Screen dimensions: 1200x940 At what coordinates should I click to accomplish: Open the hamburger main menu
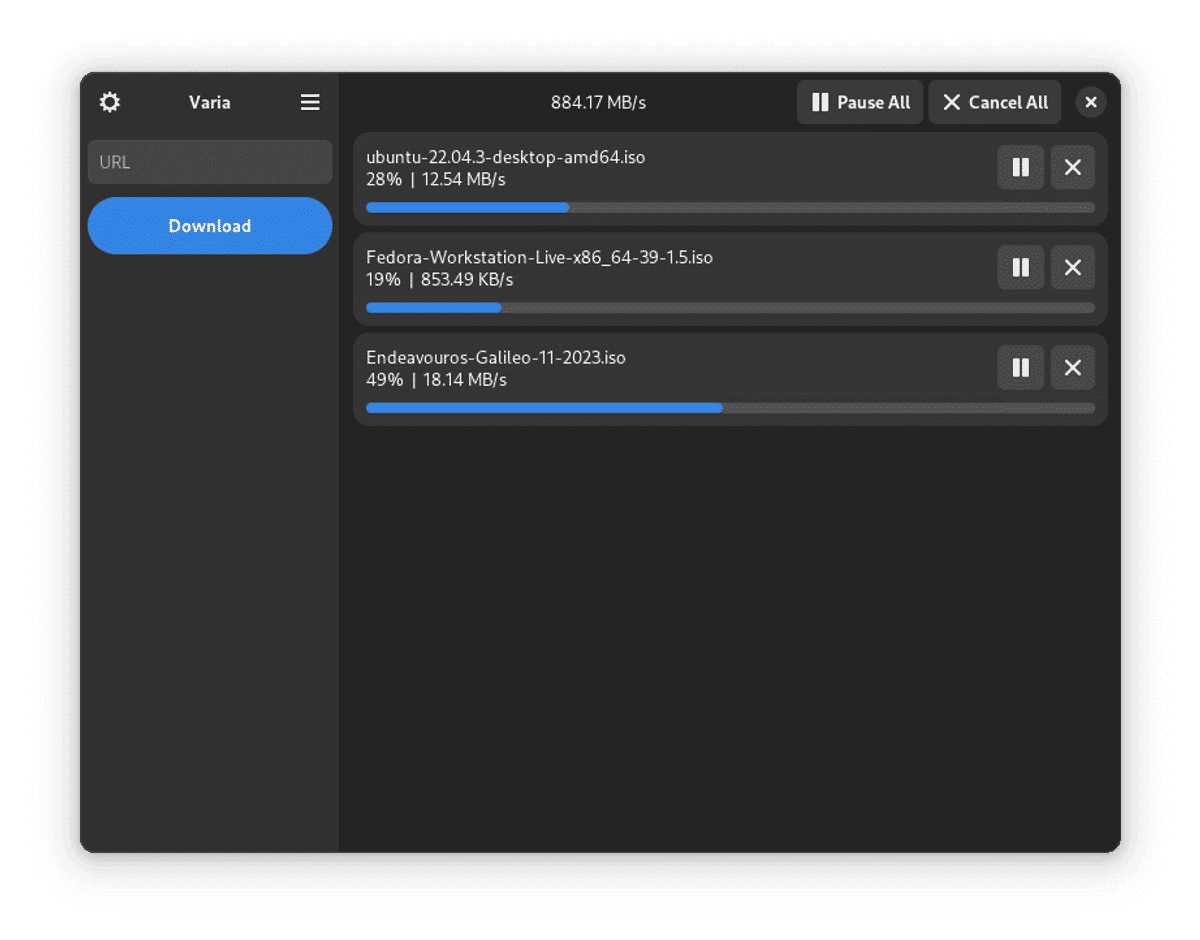tap(310, 102)
